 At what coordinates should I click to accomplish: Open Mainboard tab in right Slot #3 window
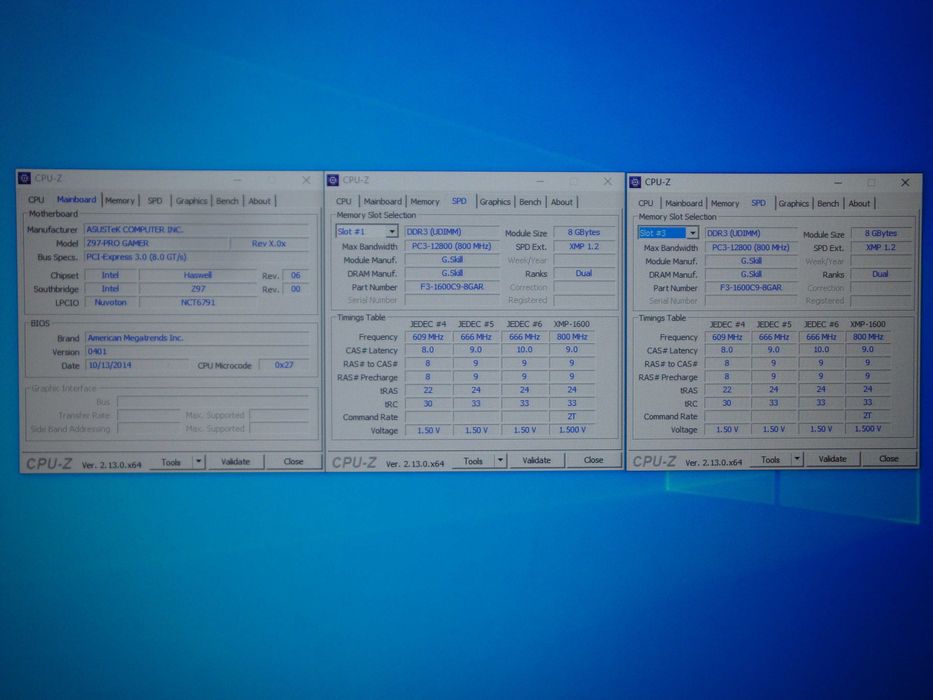tap(684, 204)
